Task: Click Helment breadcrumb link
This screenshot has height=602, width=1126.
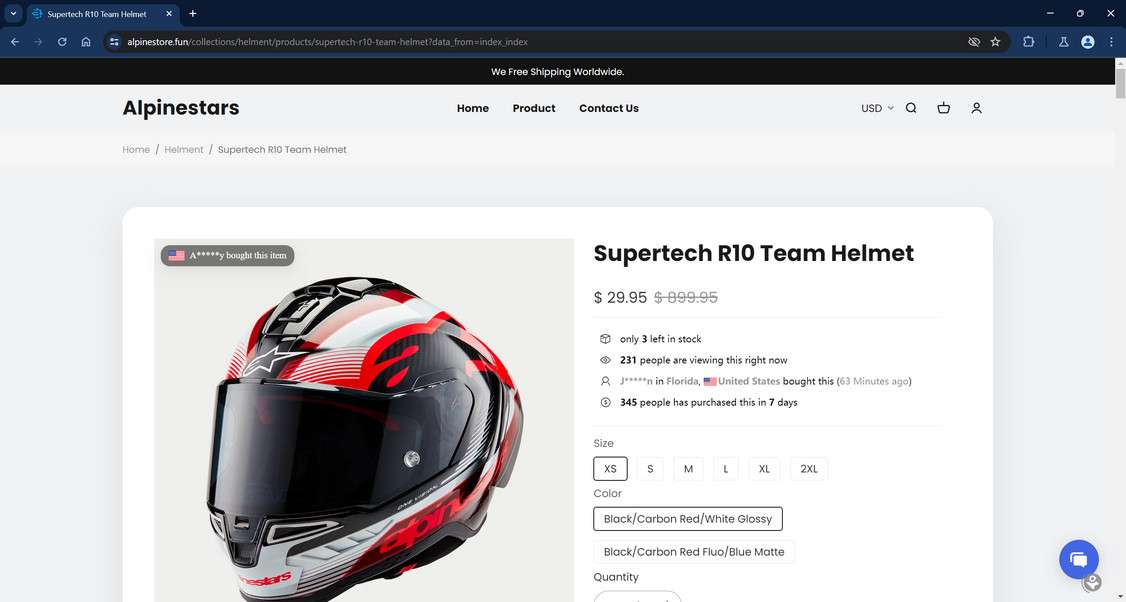Action: point(184,149)
